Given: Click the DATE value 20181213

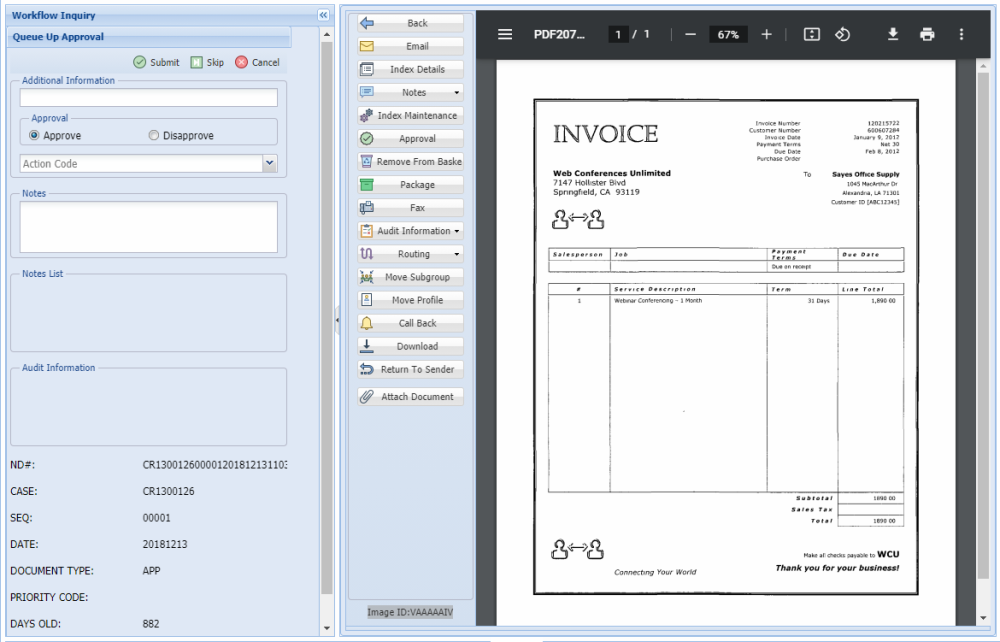Looking at the screenshot, I should pos(165,544).
